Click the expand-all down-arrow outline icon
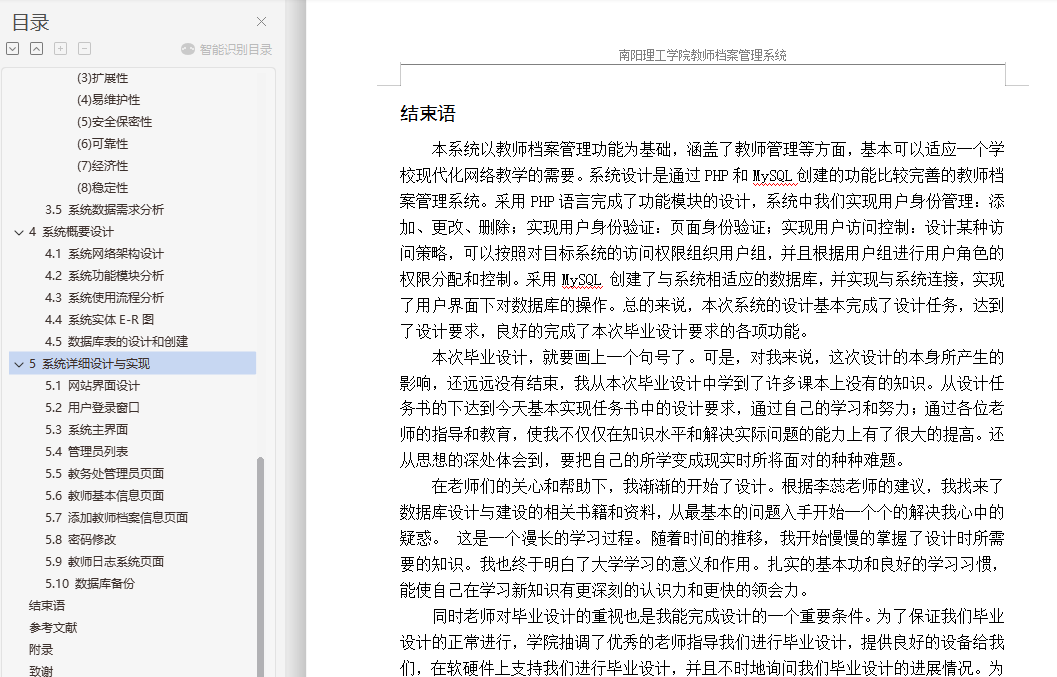The width and height of the screenshot is (1057, 677). point(13,49)
